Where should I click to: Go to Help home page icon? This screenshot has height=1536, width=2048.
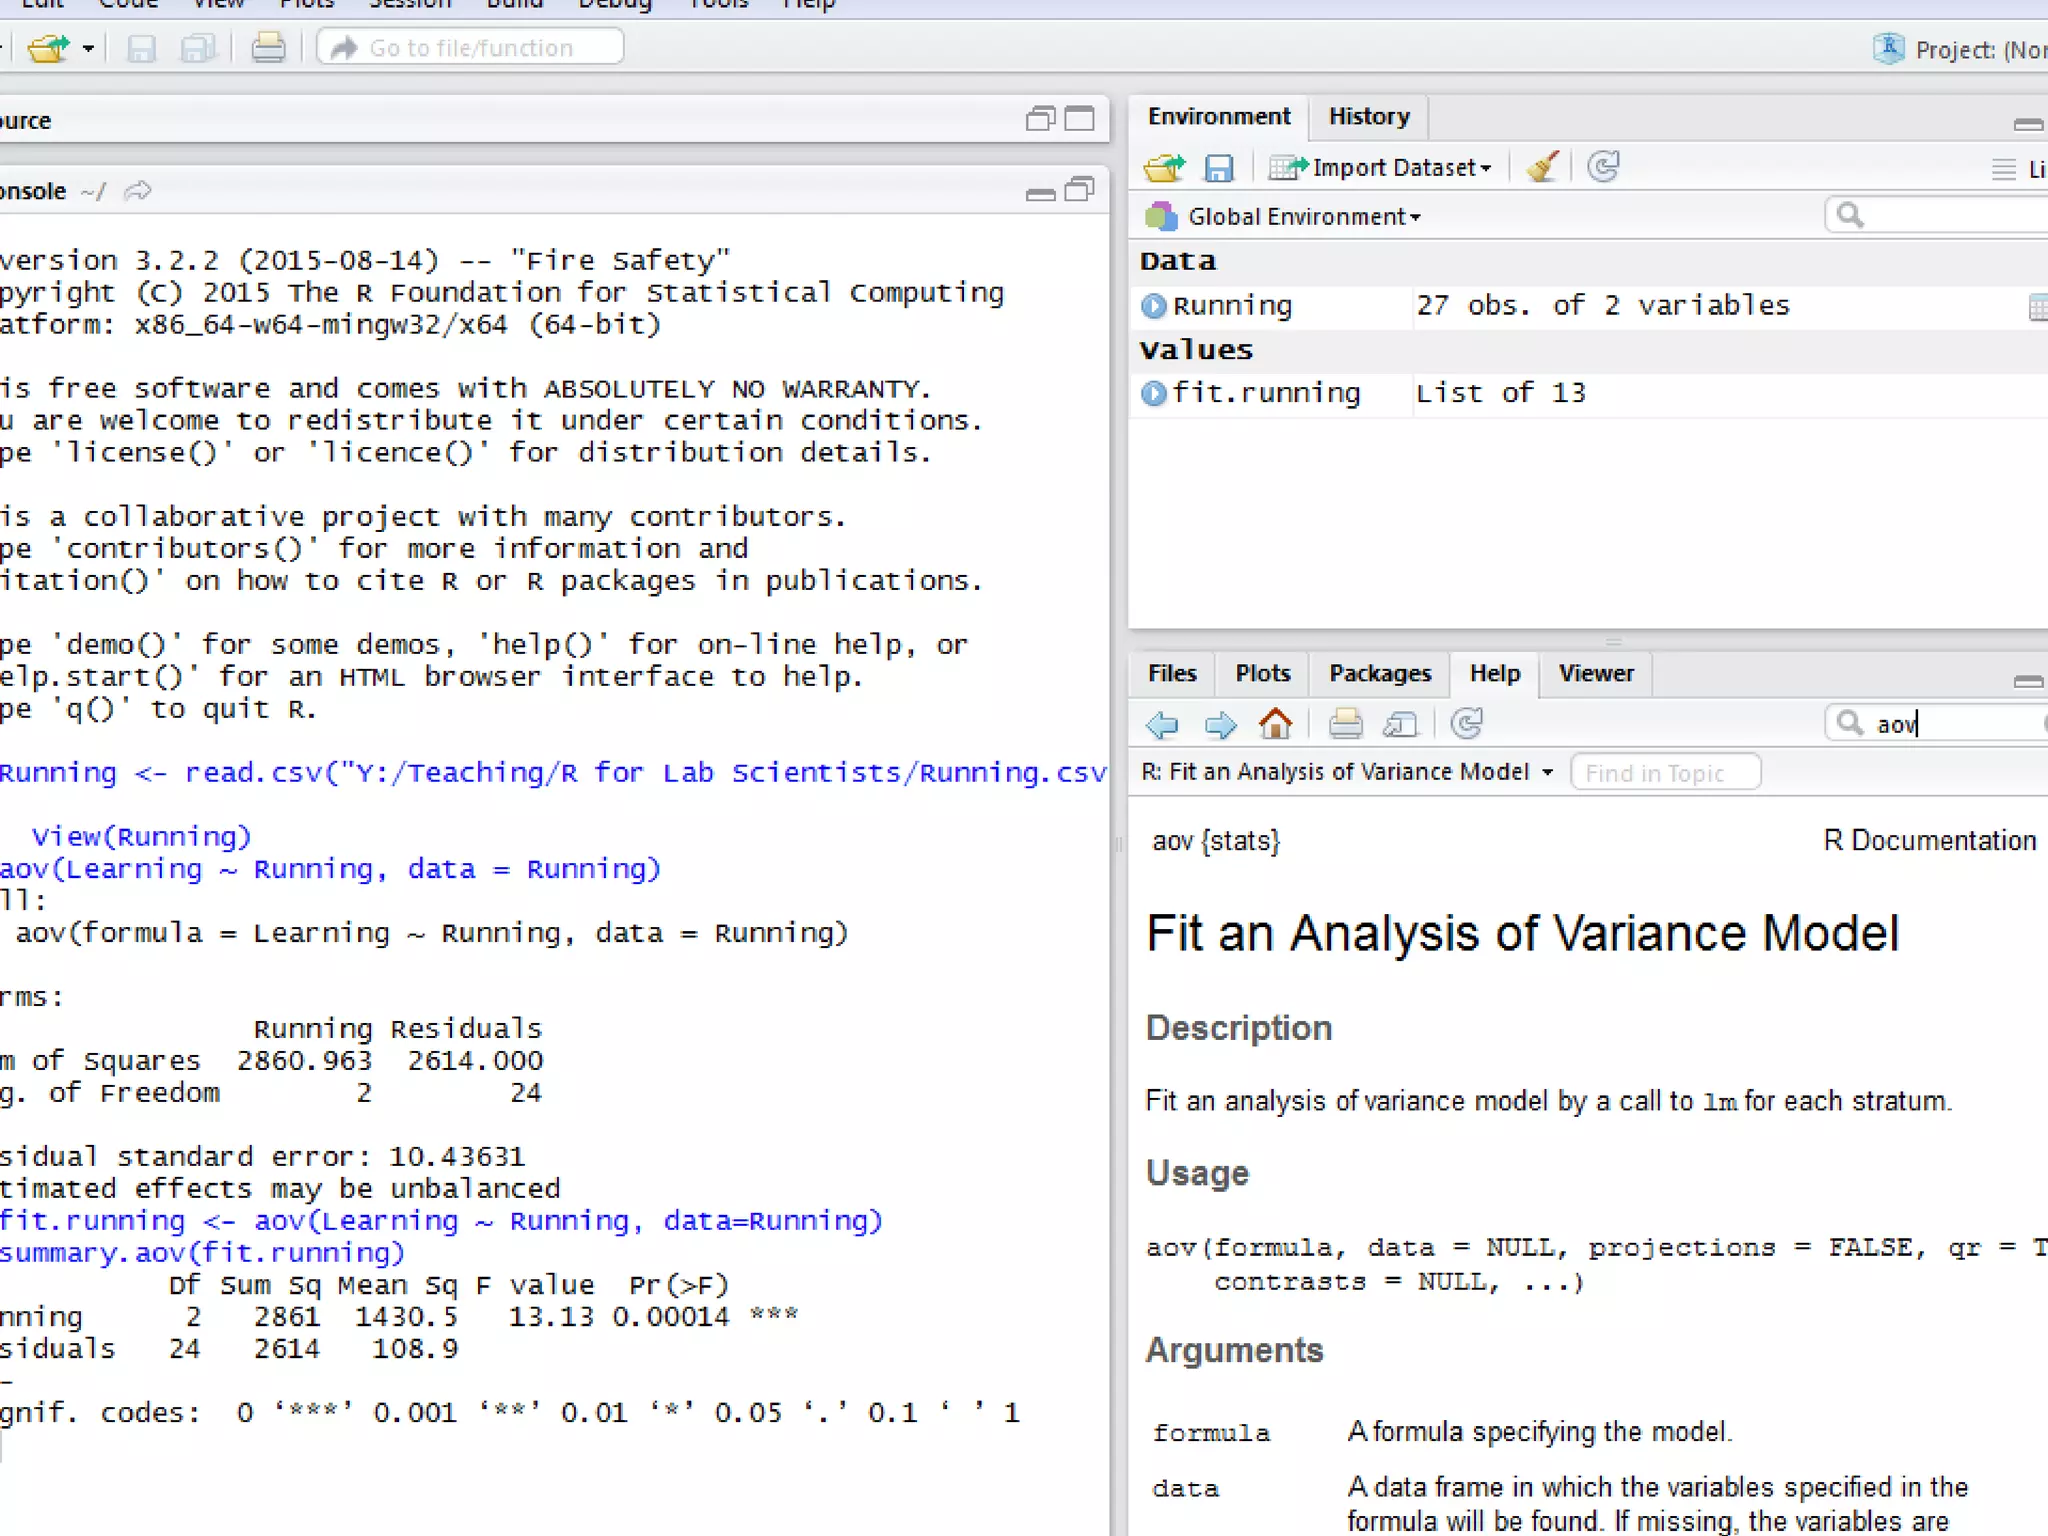[x=1275, y=723]
